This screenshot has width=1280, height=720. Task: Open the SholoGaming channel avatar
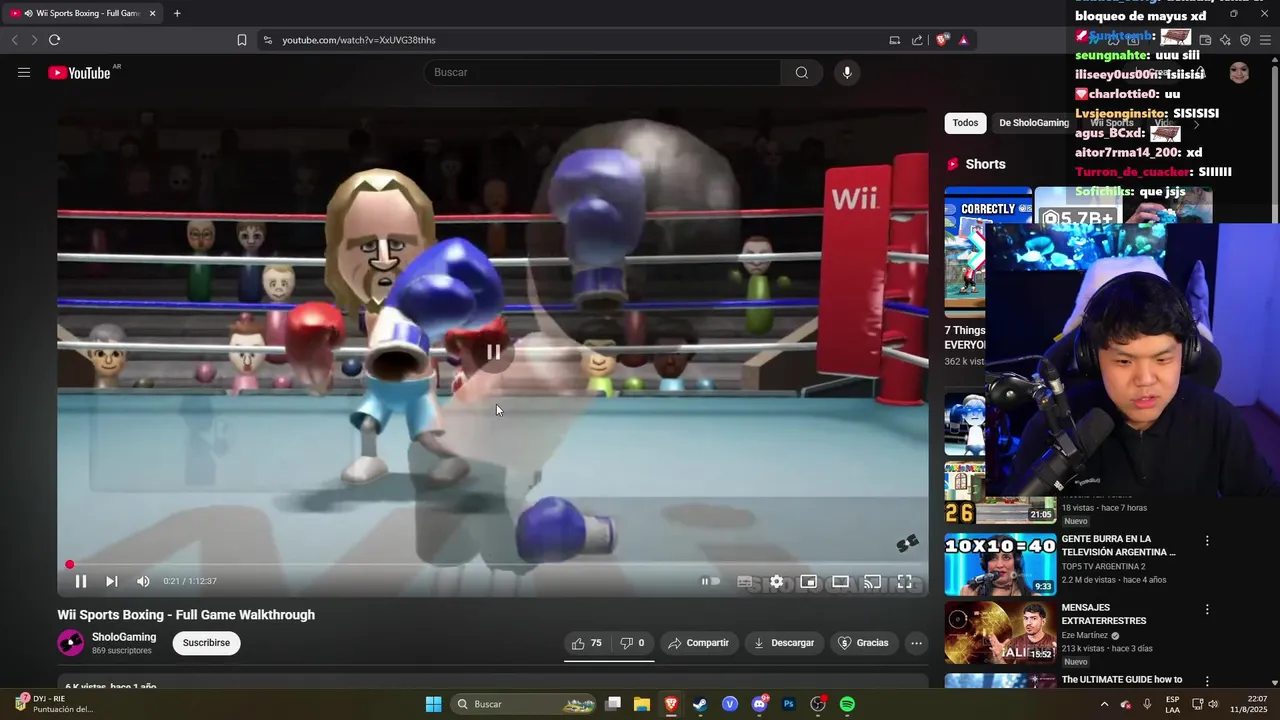70,643
